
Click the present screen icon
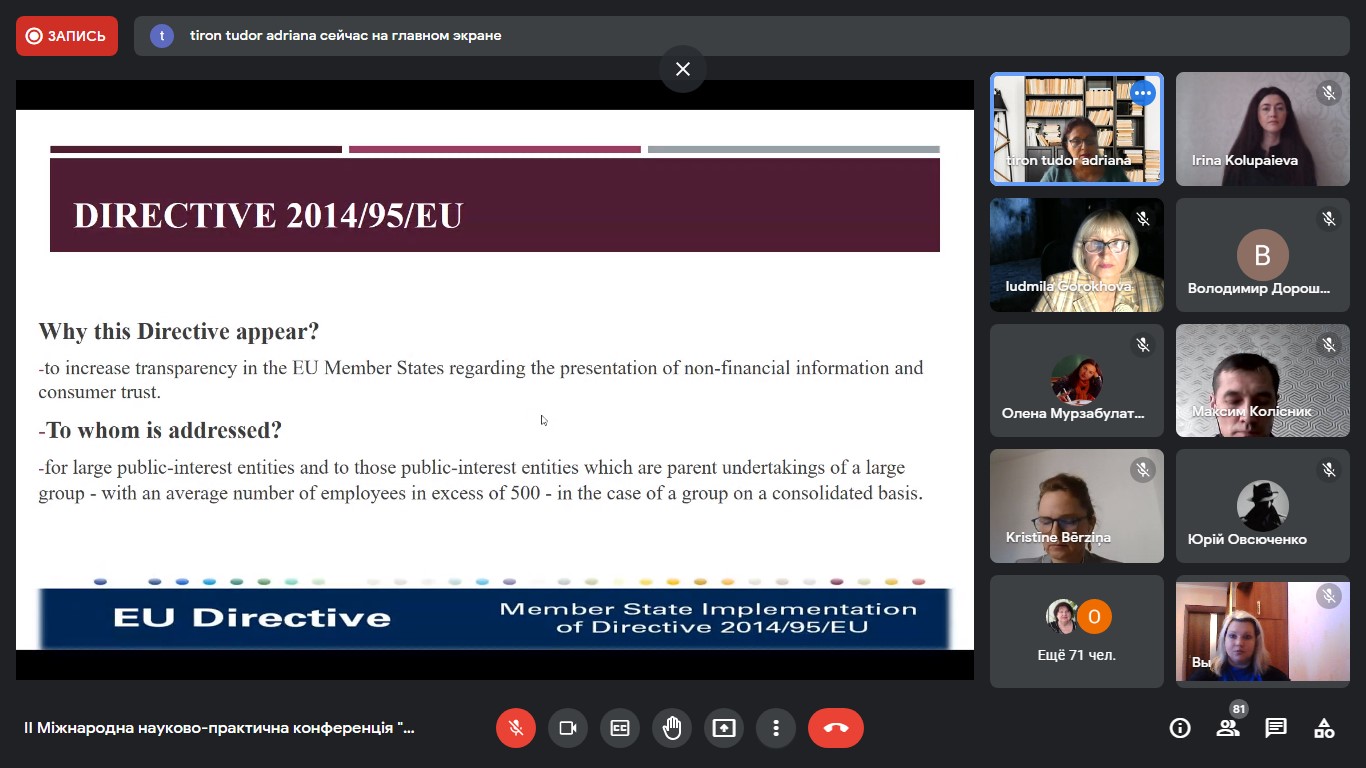[724, 728]
